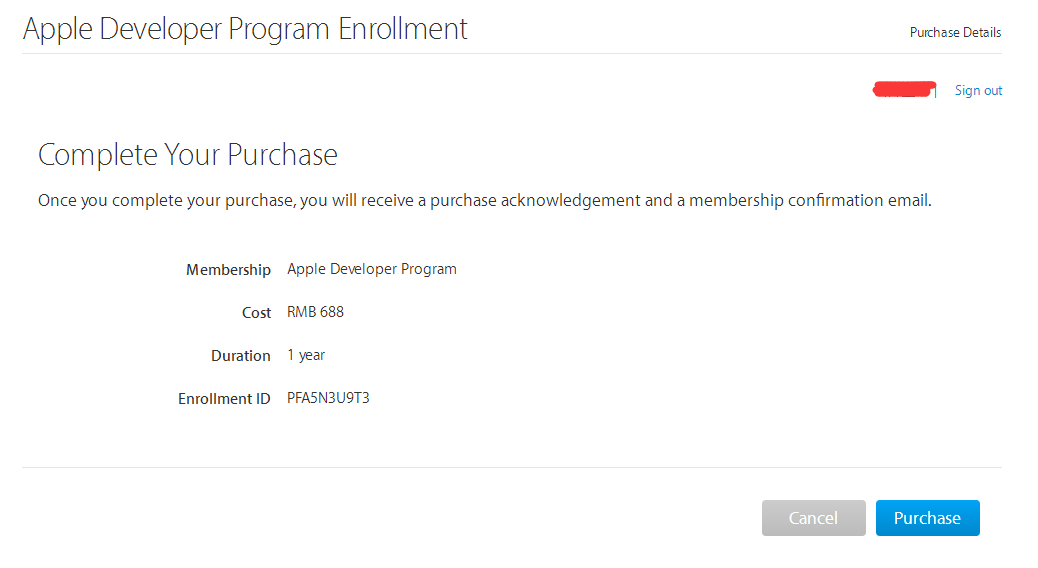The image size is (1038, 568).
Task: Click the Enrollment ID field label
Action: click(x=224, y=399)
